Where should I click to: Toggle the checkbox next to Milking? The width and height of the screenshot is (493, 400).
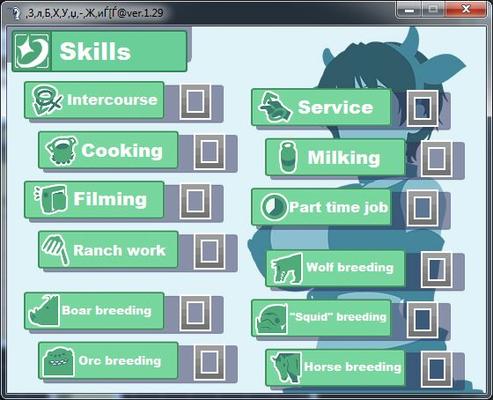pos(437,159)
